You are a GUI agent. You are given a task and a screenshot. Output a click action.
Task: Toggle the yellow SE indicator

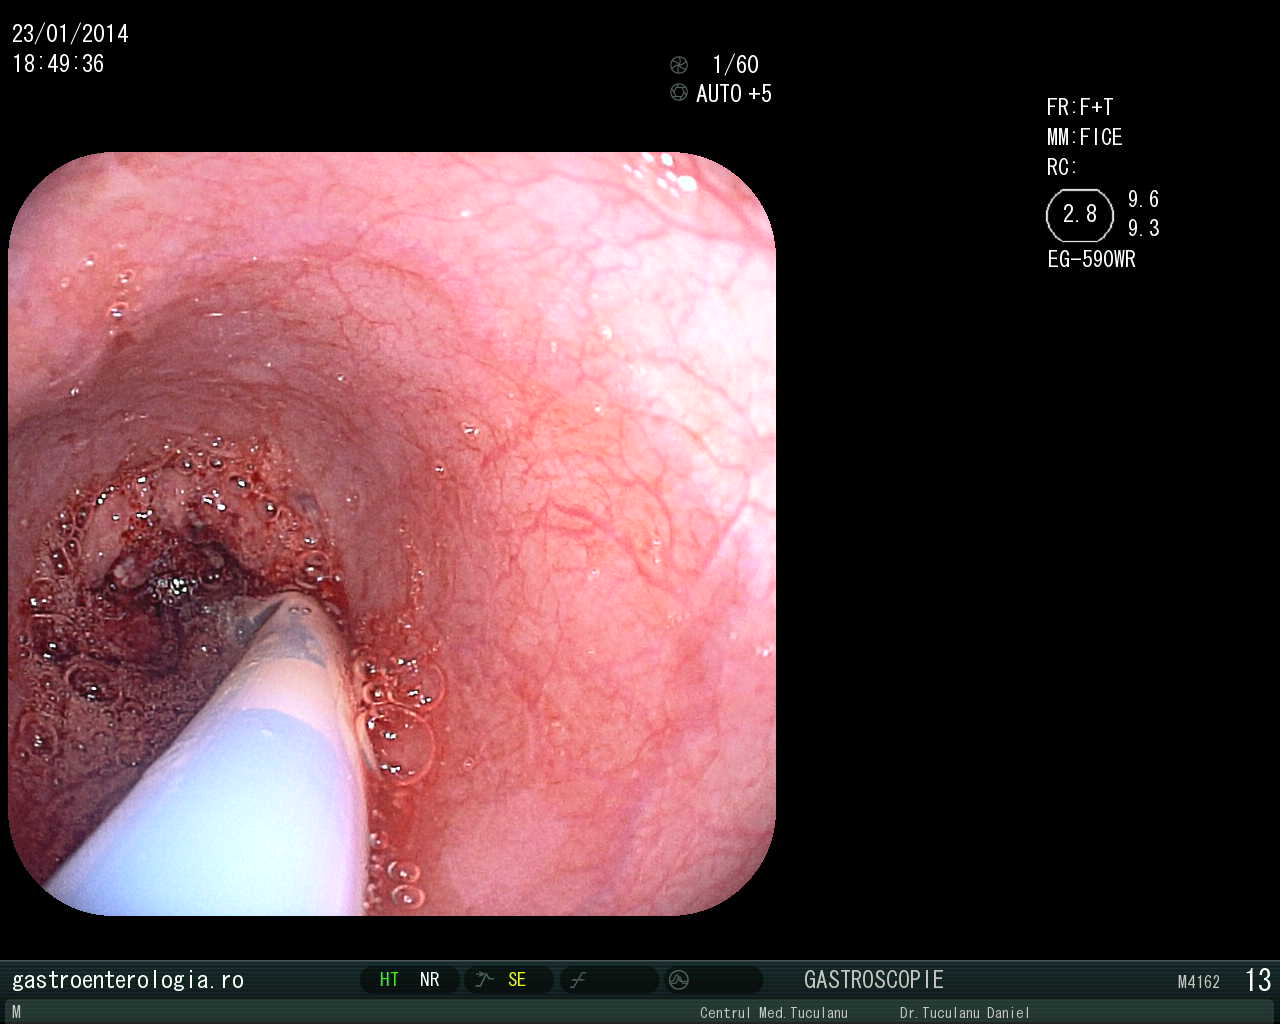pyautogui.click(x=517, y=980)
